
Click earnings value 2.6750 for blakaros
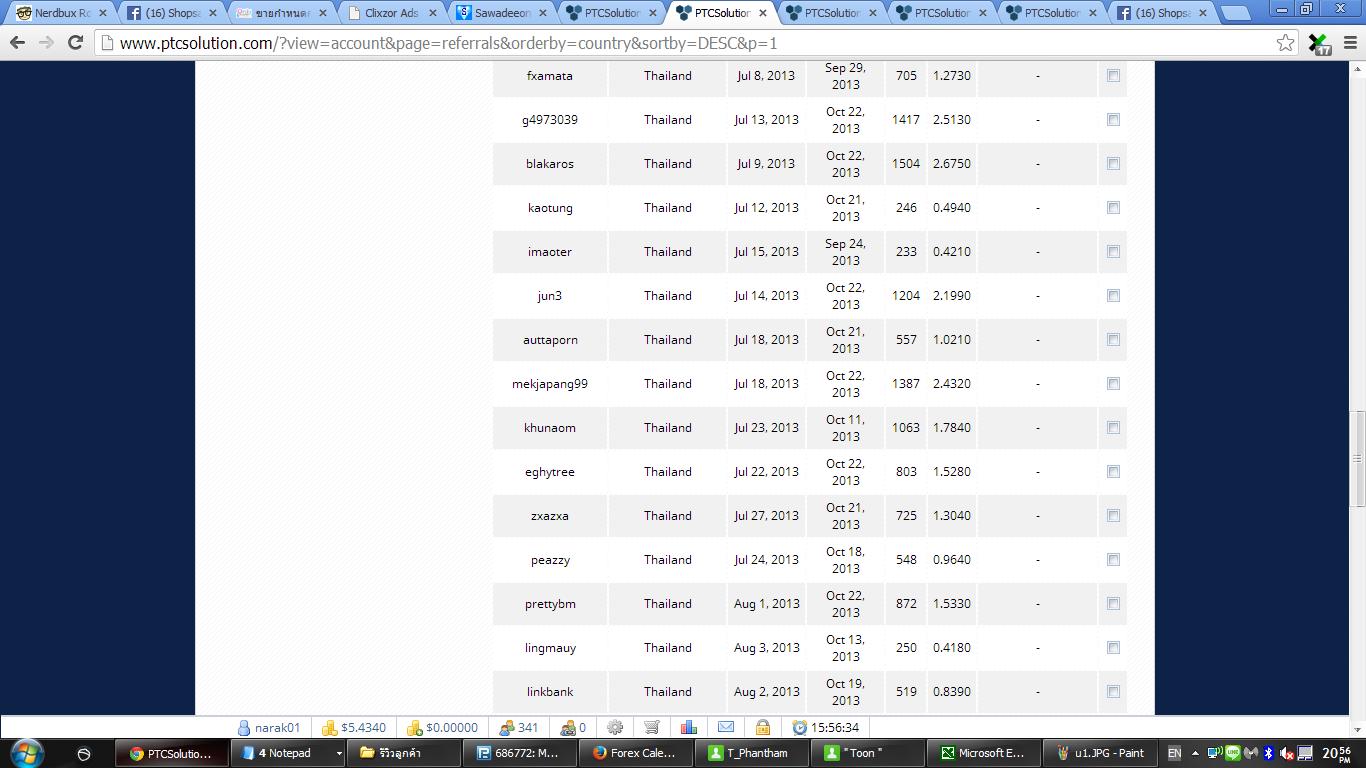[x=951, y=164]
